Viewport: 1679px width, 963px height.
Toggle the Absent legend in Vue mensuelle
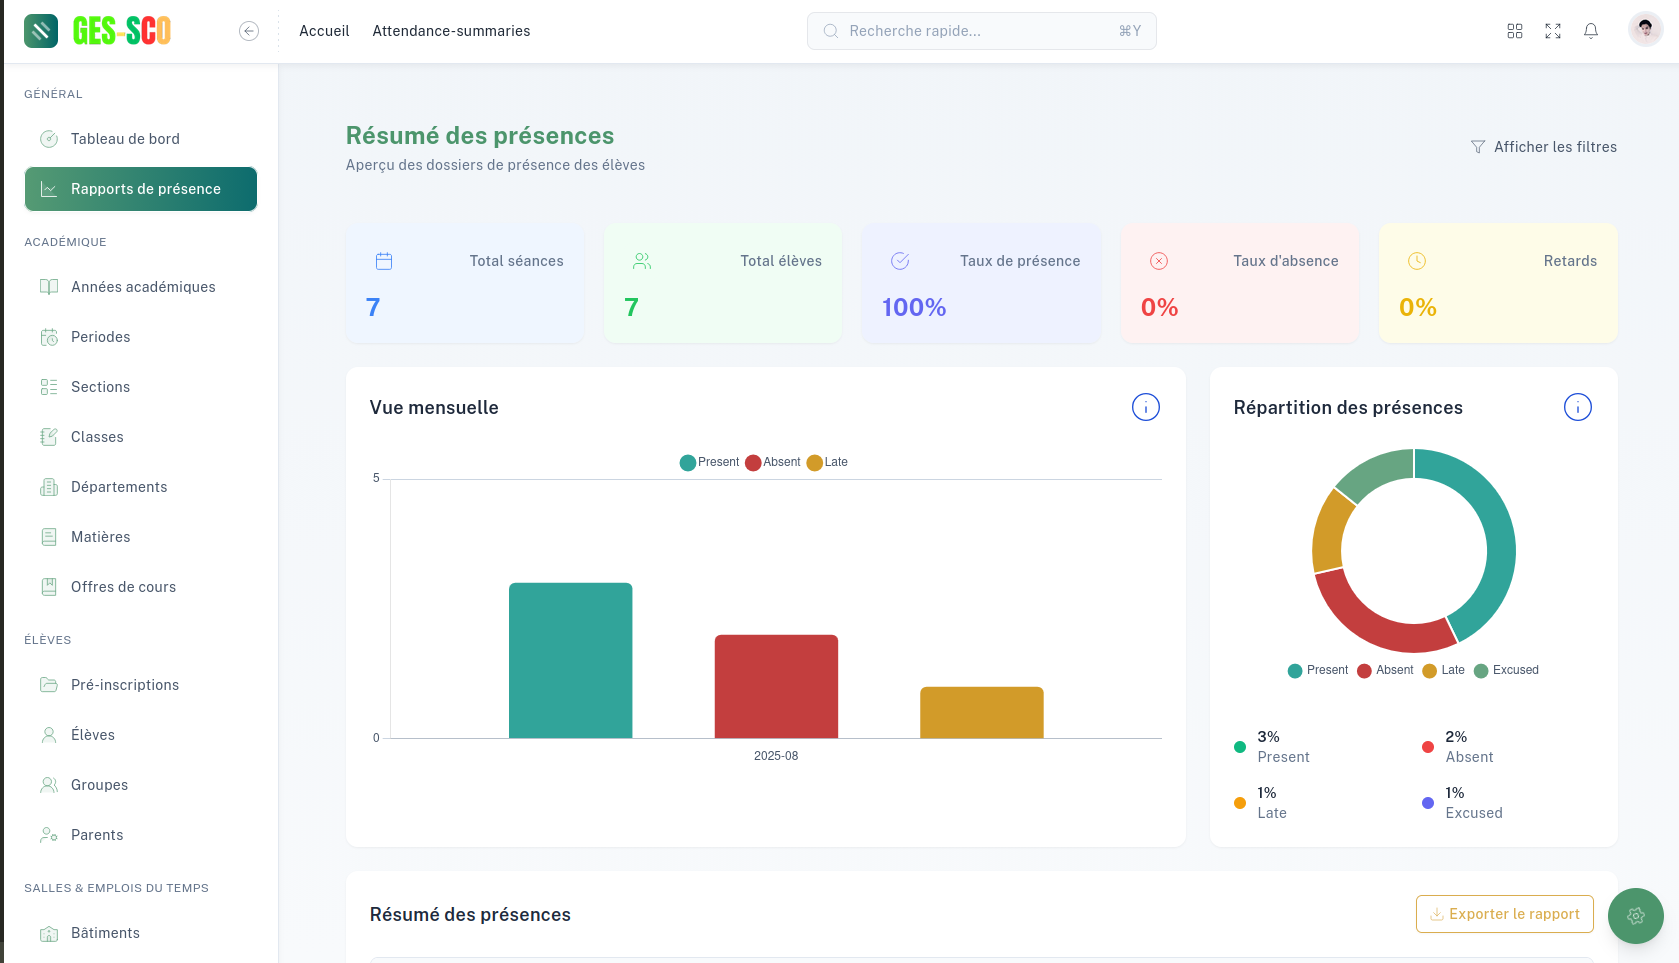(x=772, y=462)
